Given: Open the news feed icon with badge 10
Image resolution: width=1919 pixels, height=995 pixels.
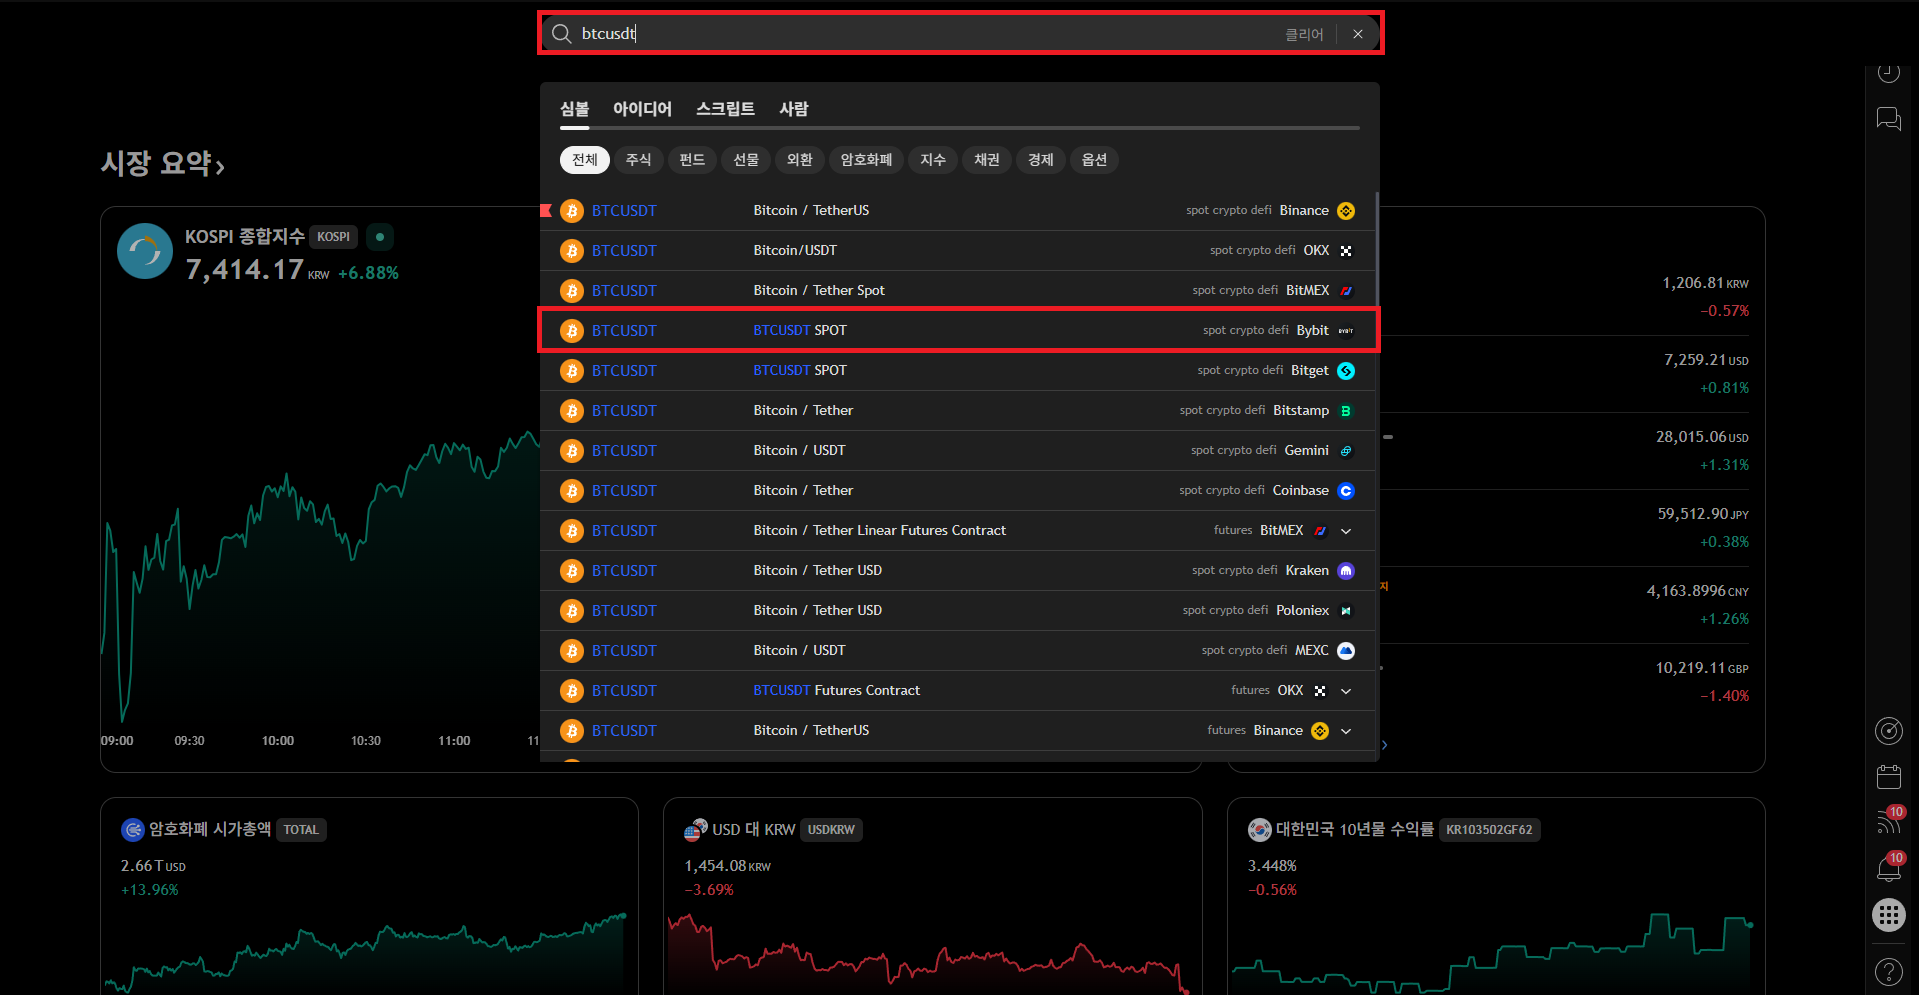Looking at the screenshot, I should [1889, 822].
